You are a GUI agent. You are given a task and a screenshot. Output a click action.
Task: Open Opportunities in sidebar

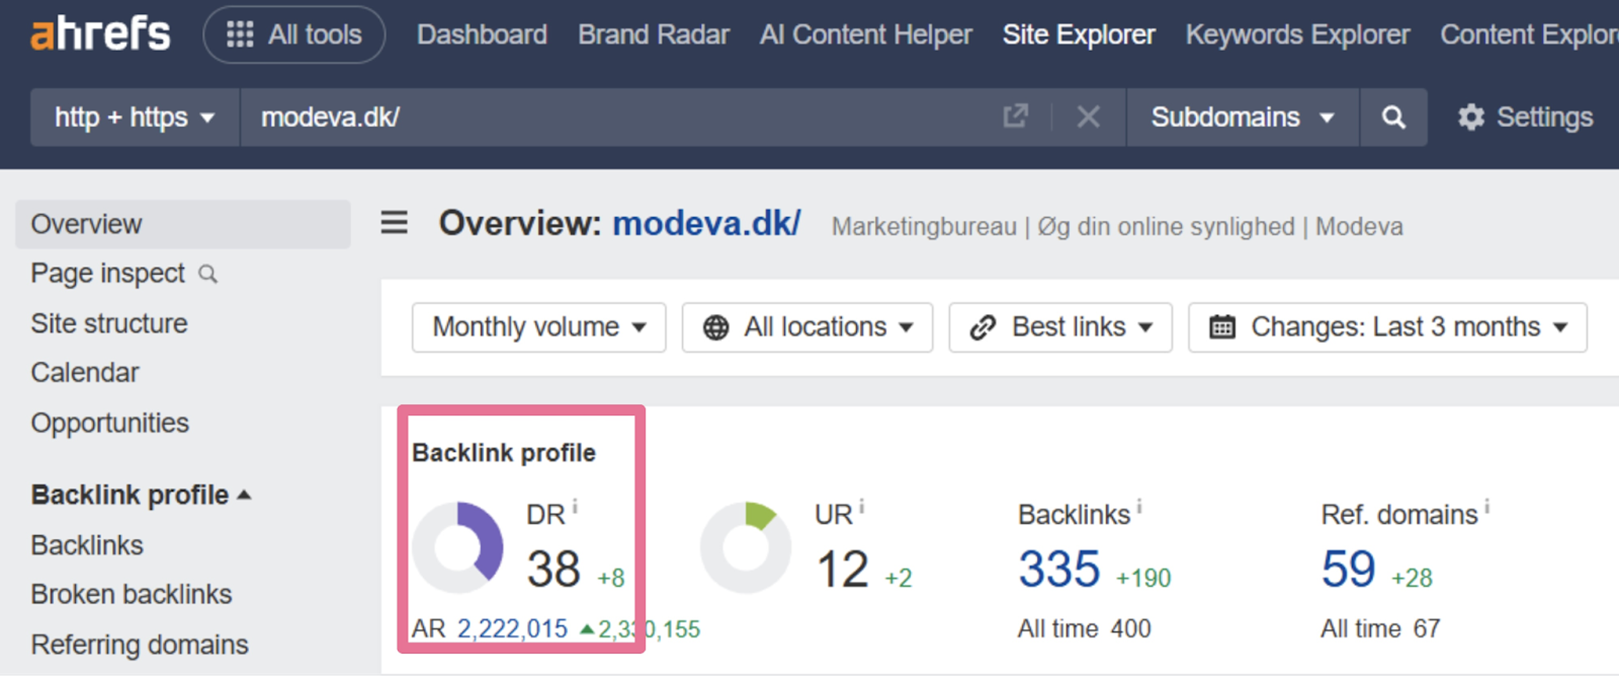[x=110, y=423]
